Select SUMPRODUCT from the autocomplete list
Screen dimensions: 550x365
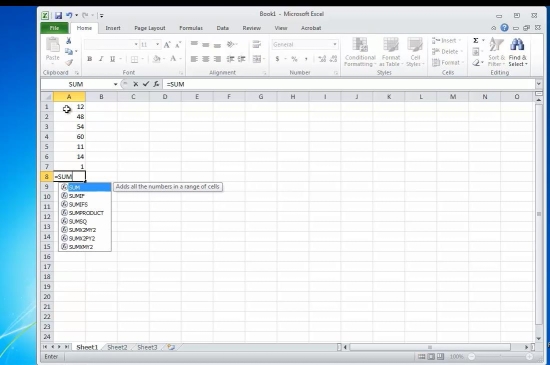(x=85, y=213)
